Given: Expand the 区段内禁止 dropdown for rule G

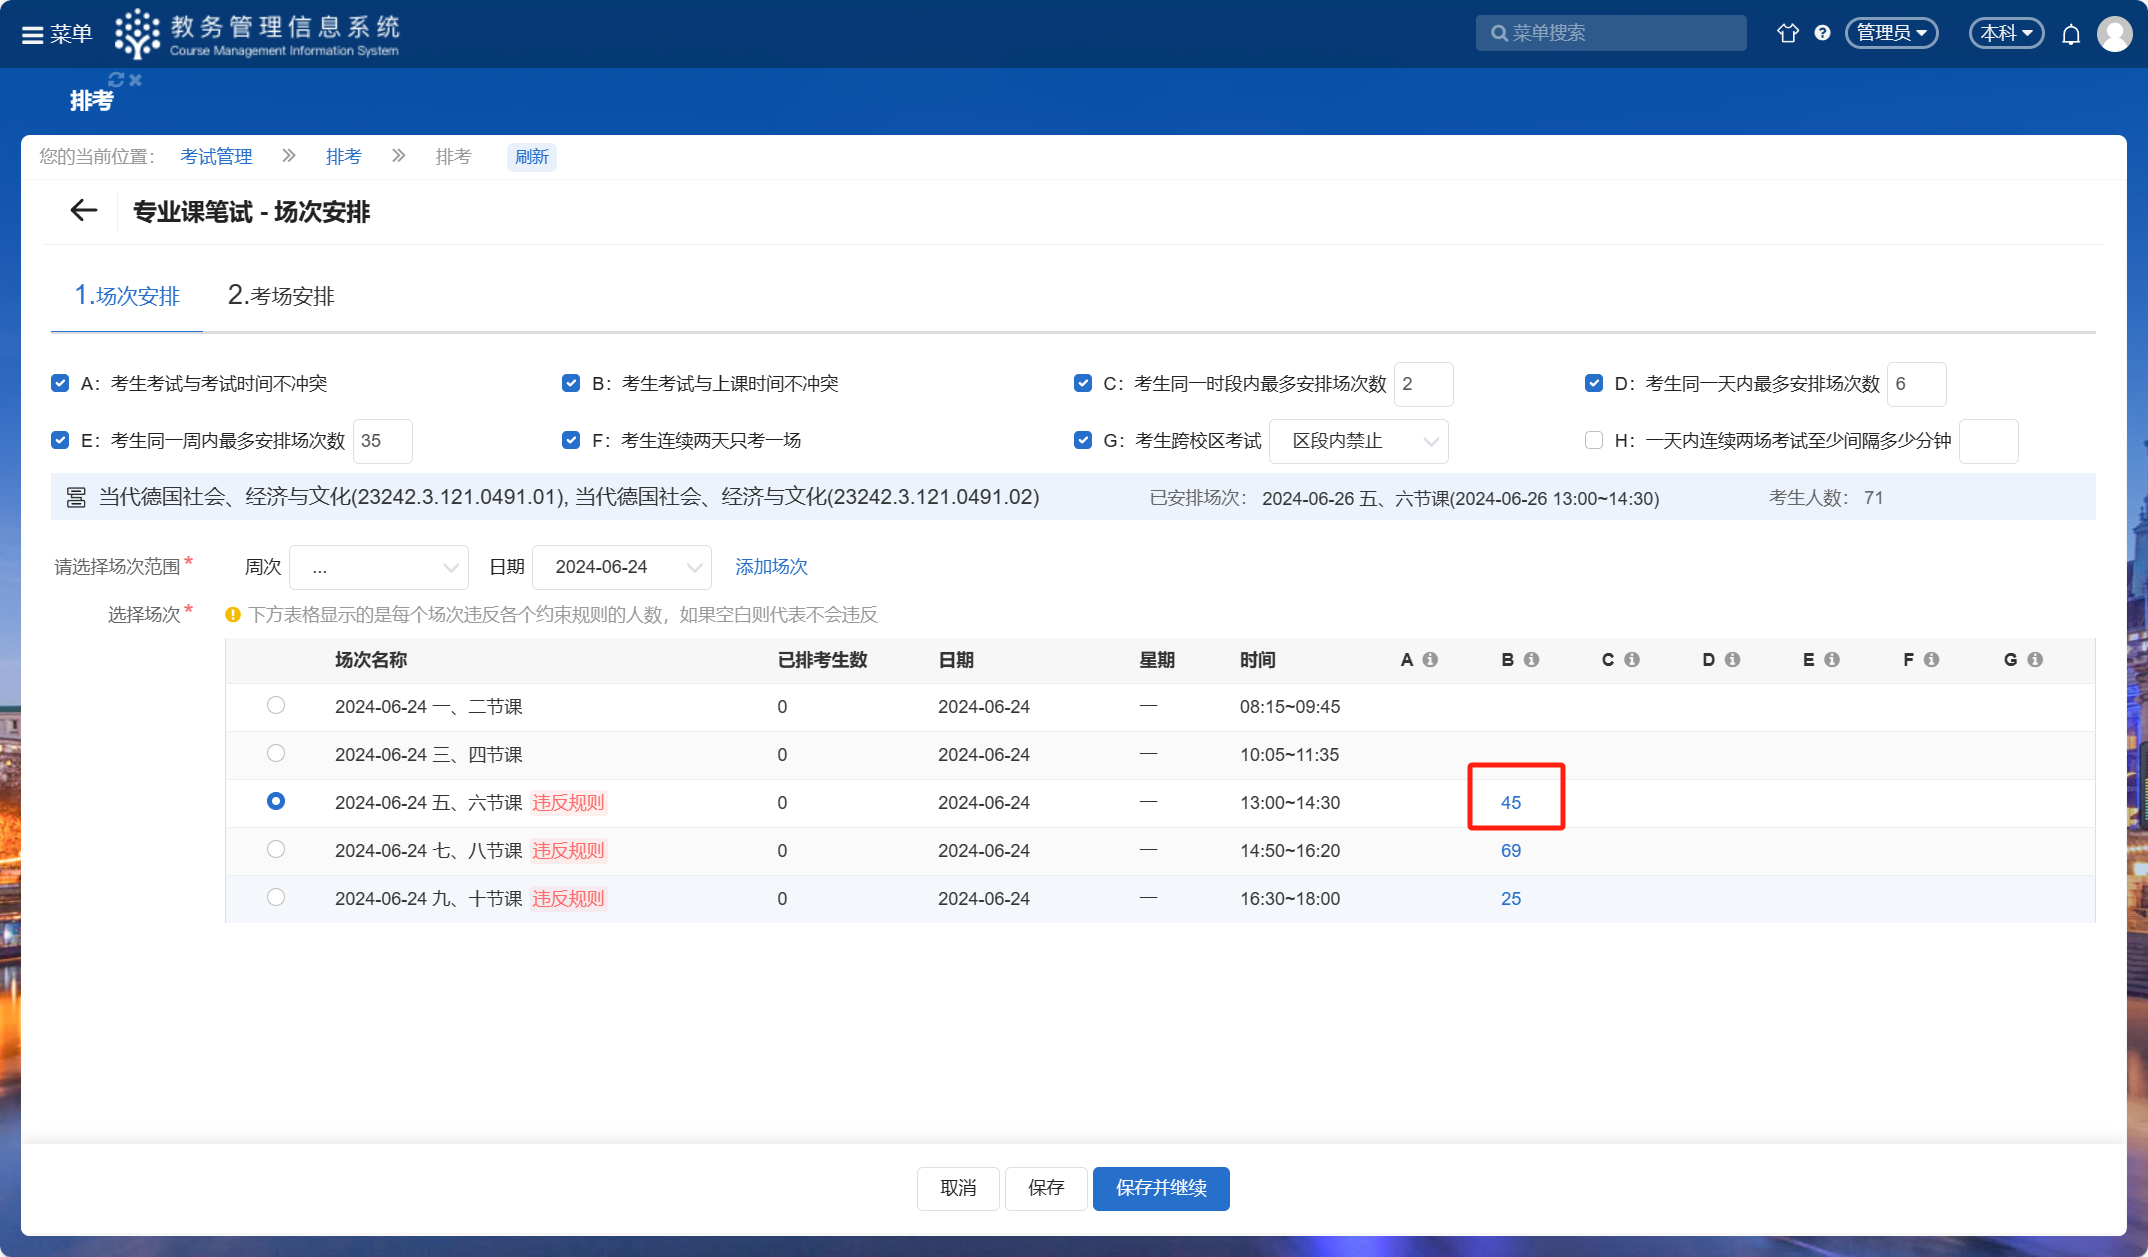Looking at the screenshot, I should coord(1358,442).
